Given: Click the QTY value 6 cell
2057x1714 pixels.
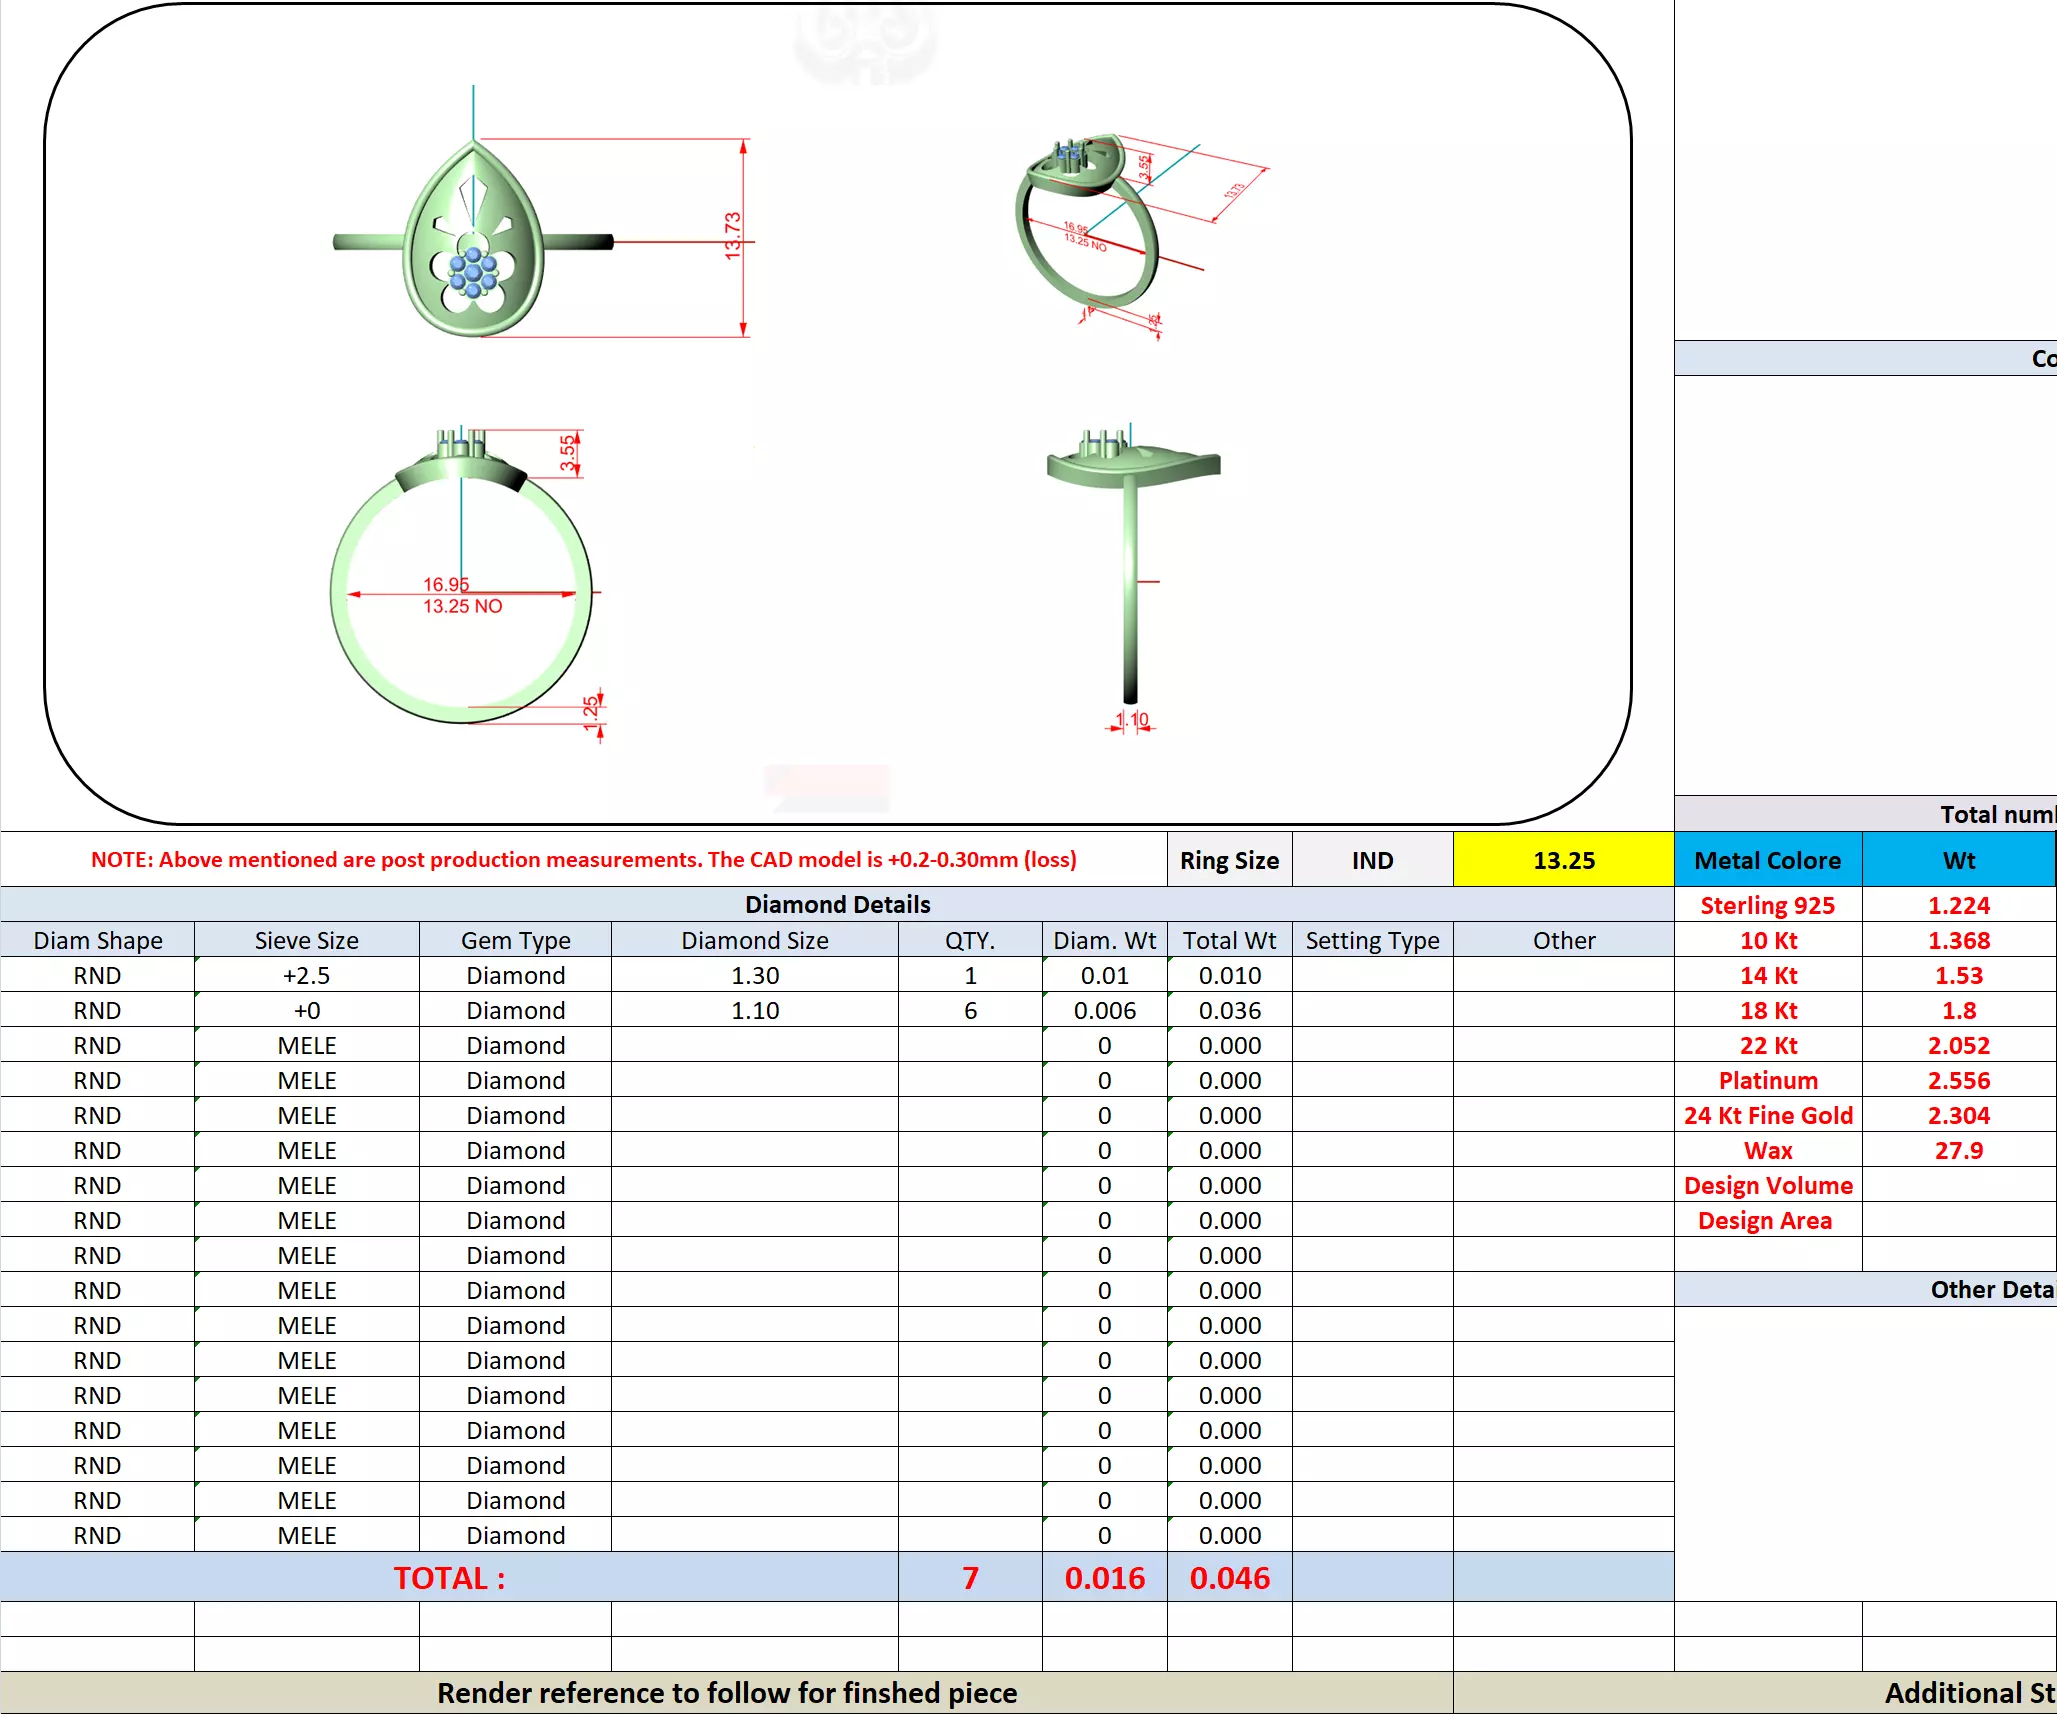Looking at the screenshot, I should 969,1010.
